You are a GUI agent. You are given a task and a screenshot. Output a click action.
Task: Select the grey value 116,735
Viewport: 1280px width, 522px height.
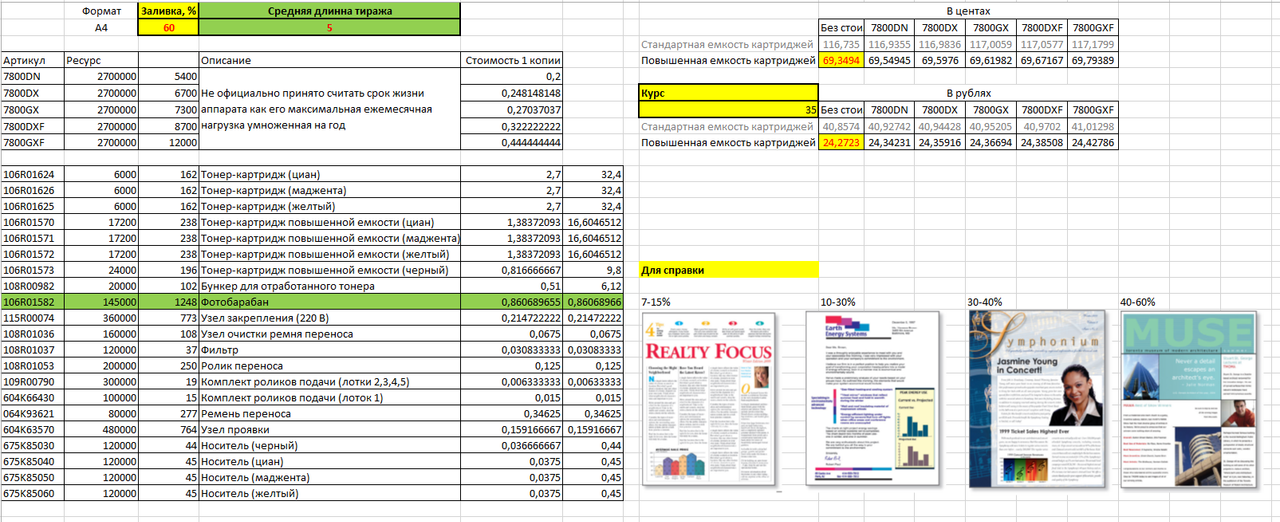tap(841, 45)
